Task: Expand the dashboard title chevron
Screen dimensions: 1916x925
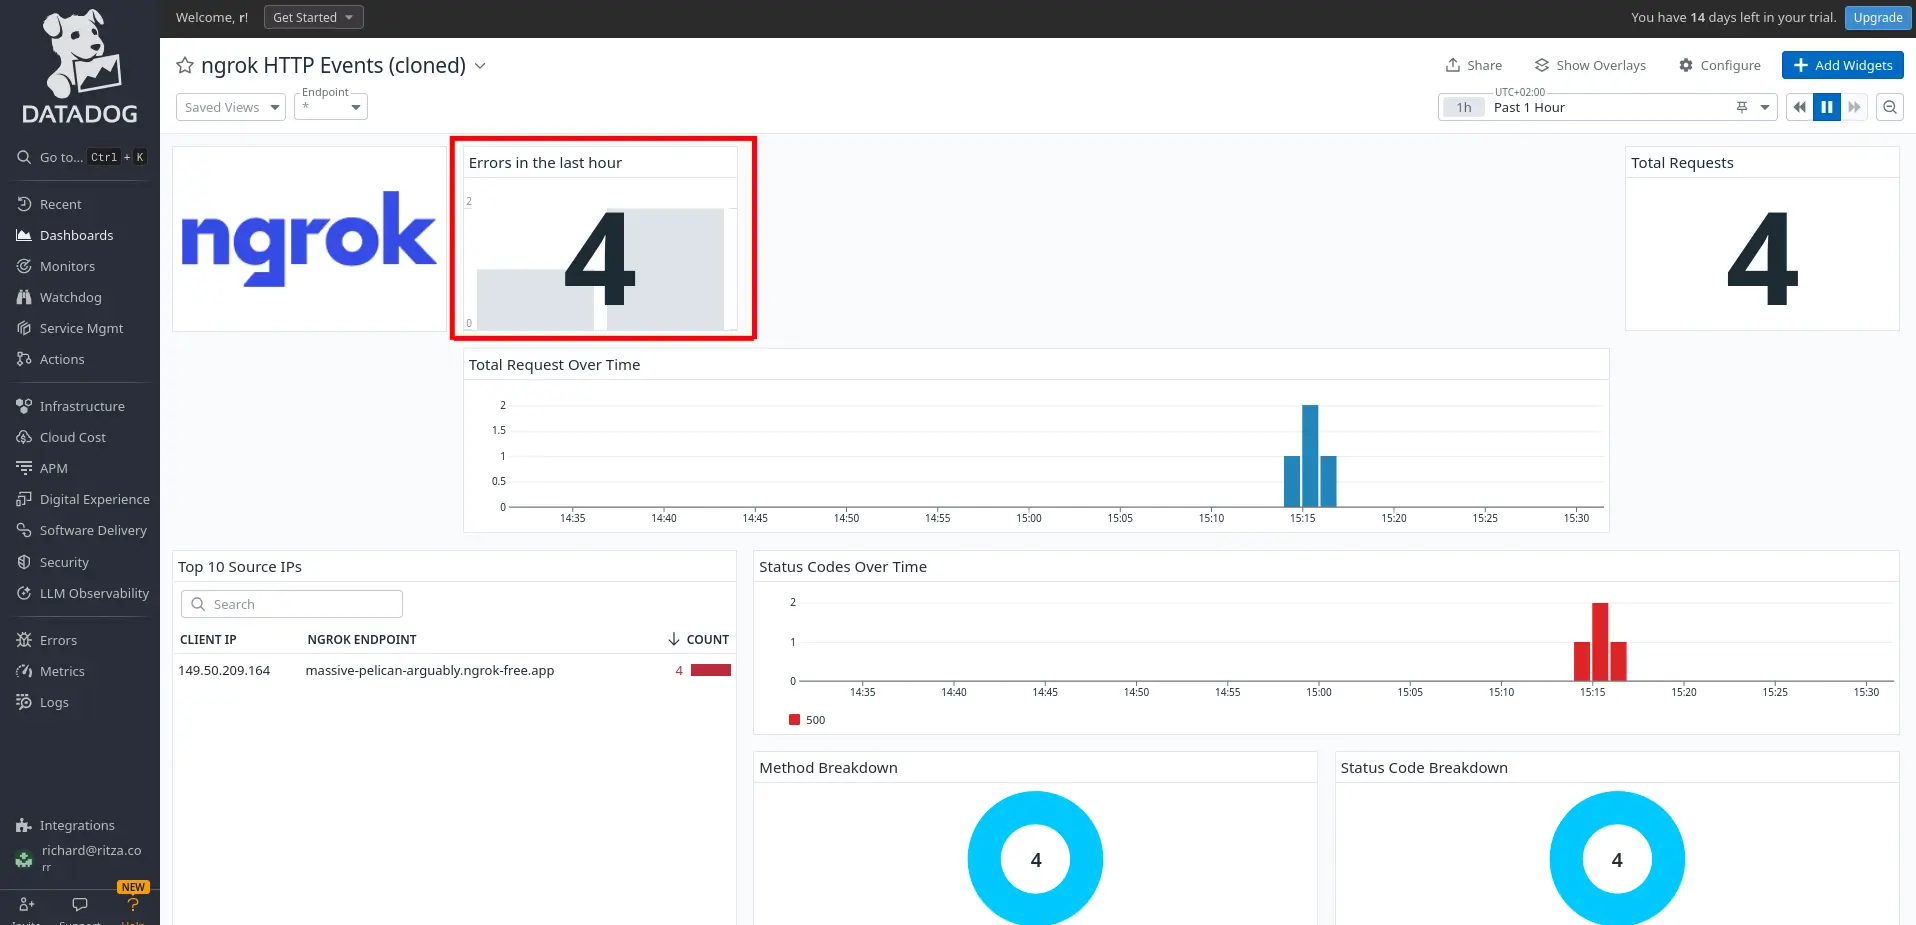Action: point(480,65)
